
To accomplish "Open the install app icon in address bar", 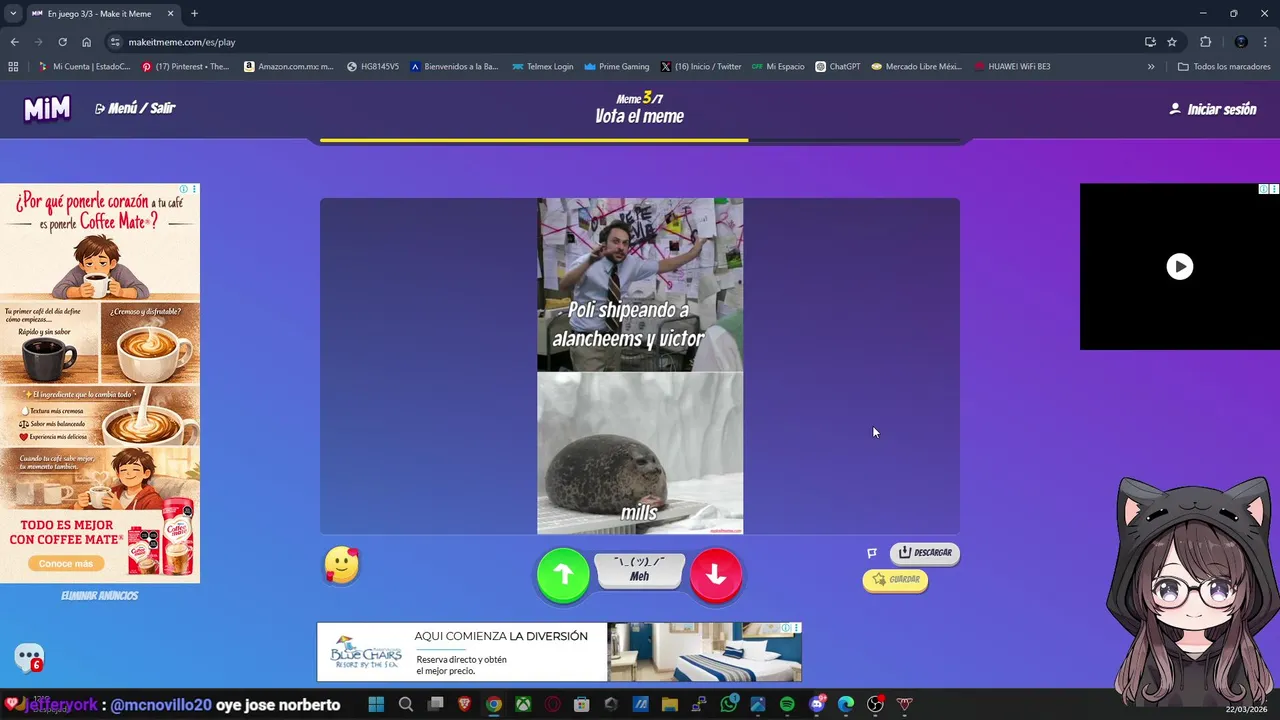I will pyautogui.click(x=1150, y=42).
